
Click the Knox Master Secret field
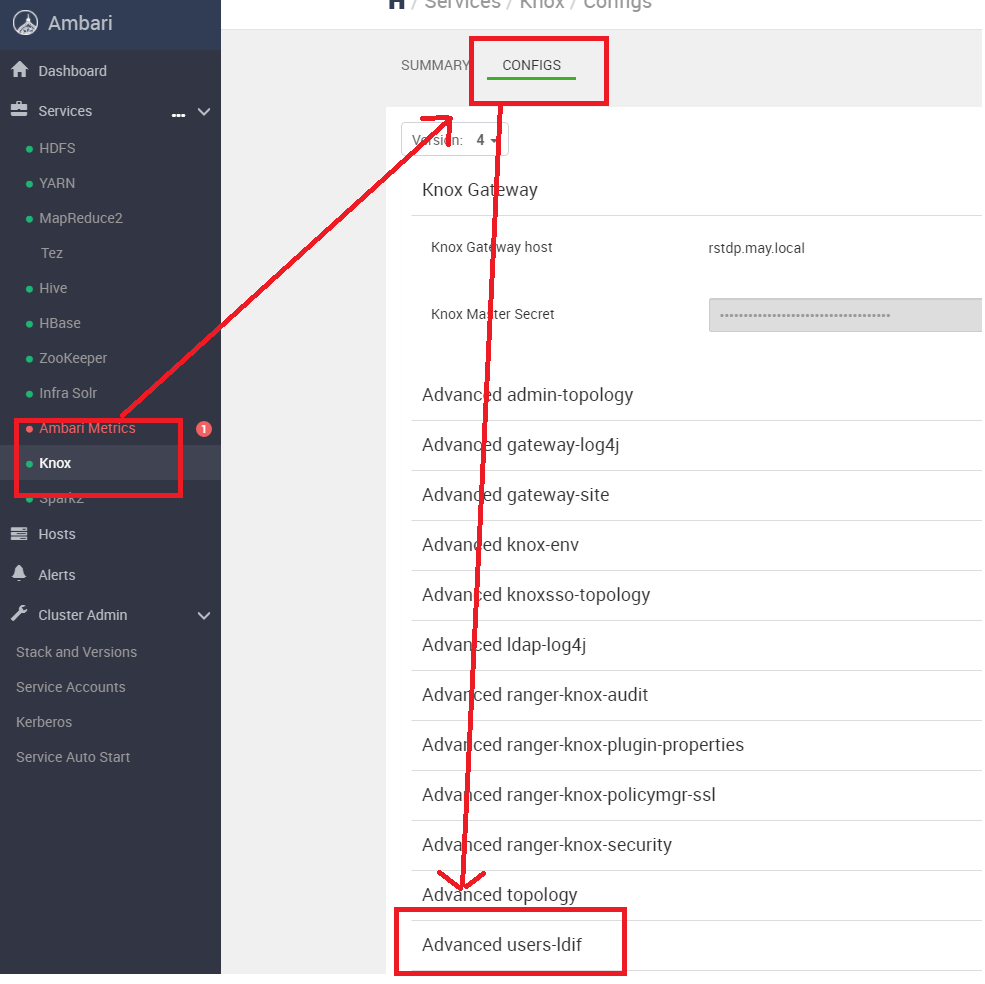pos(845,315)
